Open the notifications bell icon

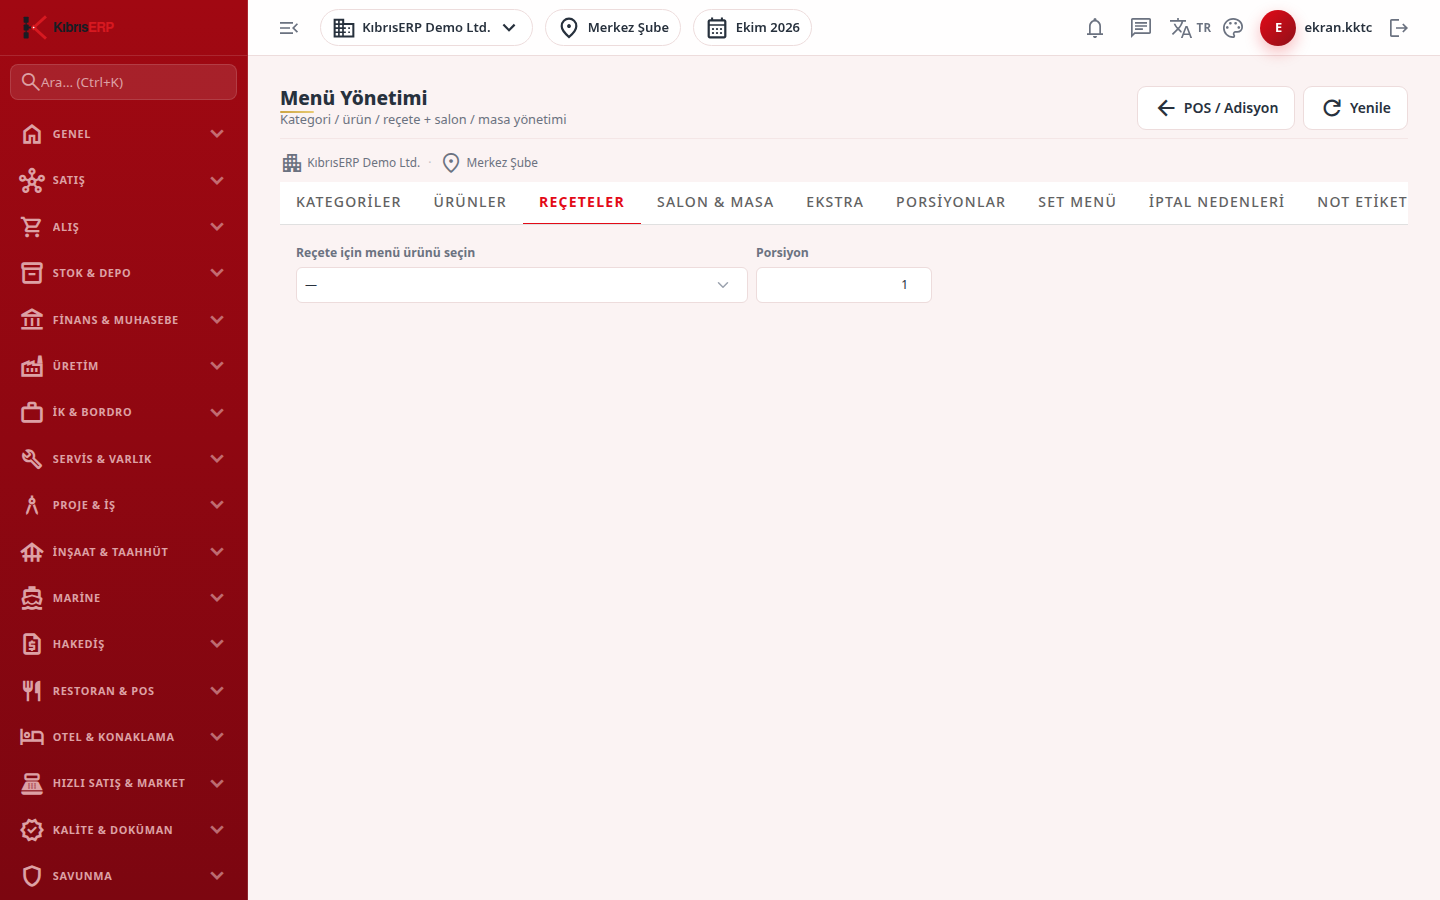tap(1095, 28)
